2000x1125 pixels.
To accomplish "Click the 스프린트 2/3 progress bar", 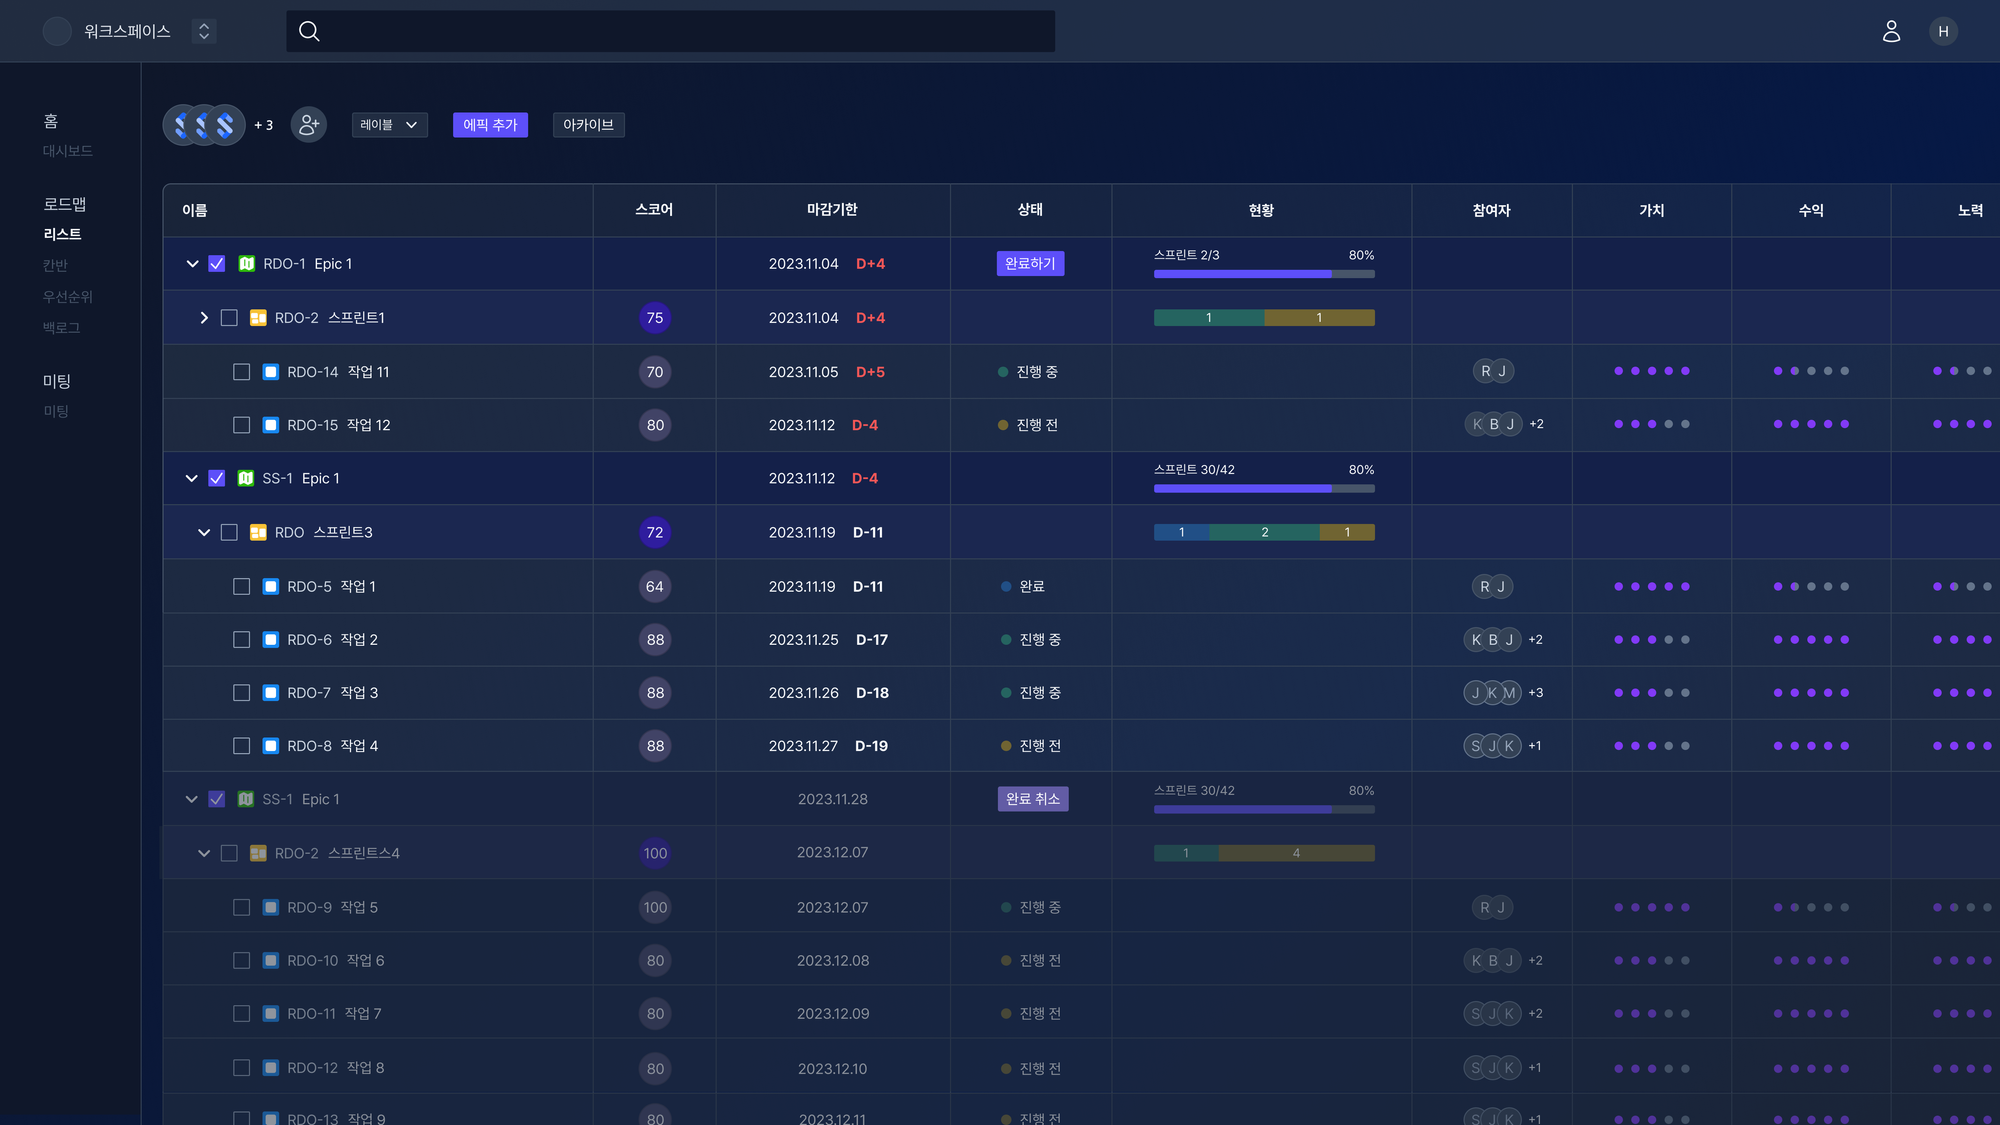I will pos(1263,273).
